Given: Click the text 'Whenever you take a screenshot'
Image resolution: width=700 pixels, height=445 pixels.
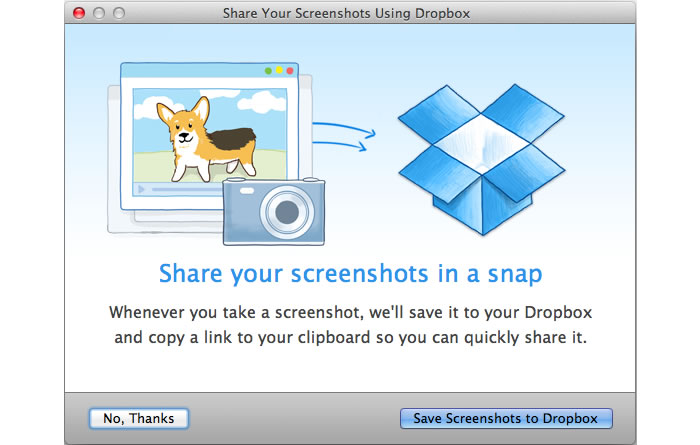Looking at the screenshot, I should (x=235, y=312).
